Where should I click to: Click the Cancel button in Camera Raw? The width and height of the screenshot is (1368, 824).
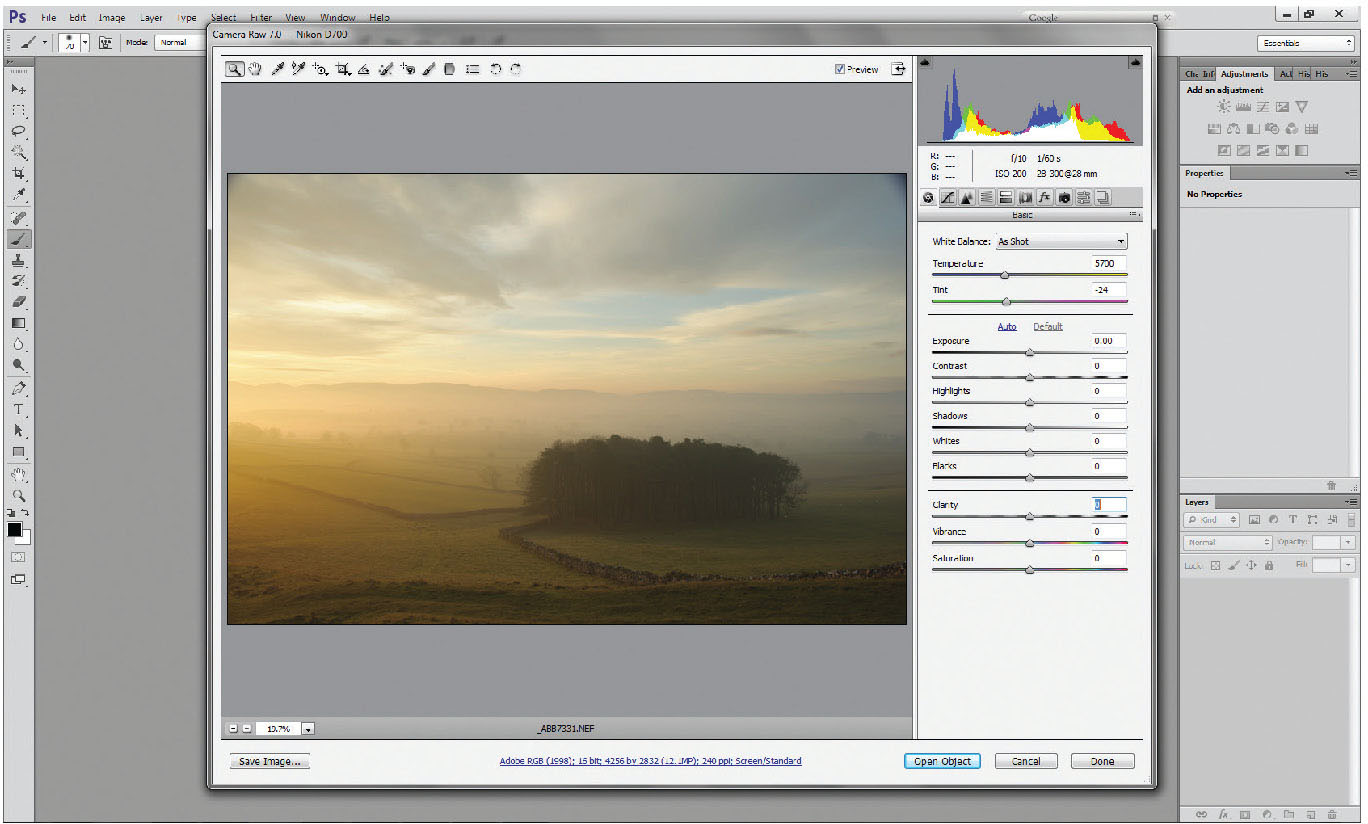pyautogui.click(x=1026, y=761)
